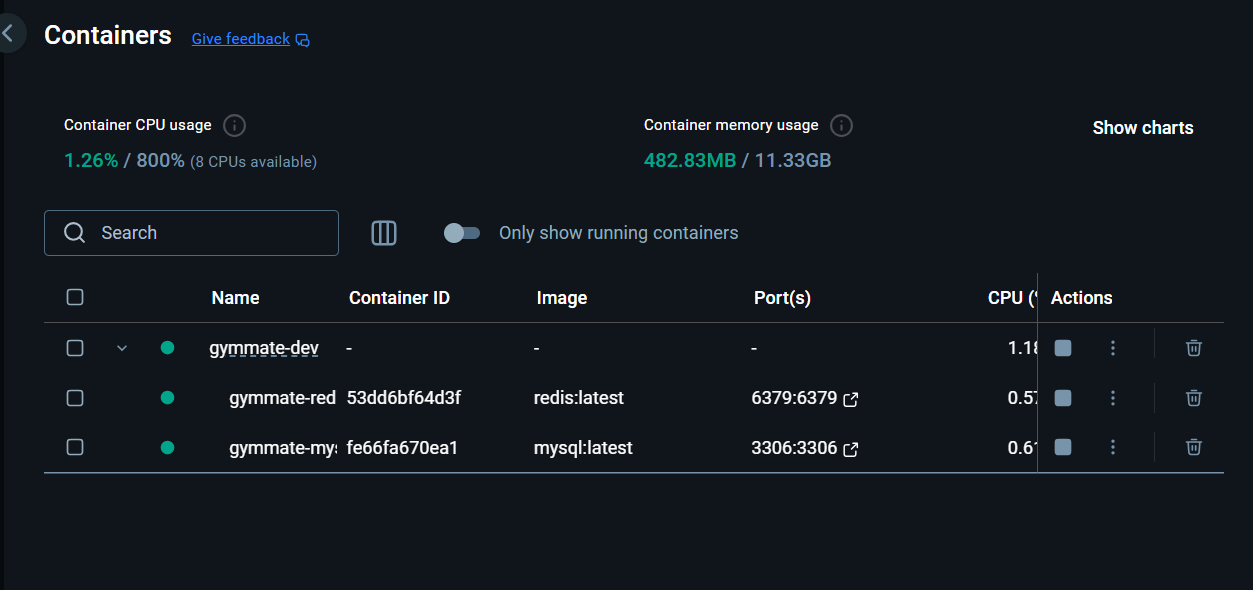This screenshot has height=590, width=1253.
Task: Check the select-all containers checkbox
Action: pos(75,297)
